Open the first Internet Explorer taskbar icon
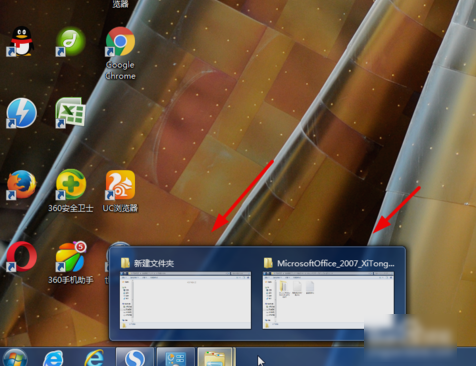The height and width of the screenshot is (366, 476). click(53, 358)
